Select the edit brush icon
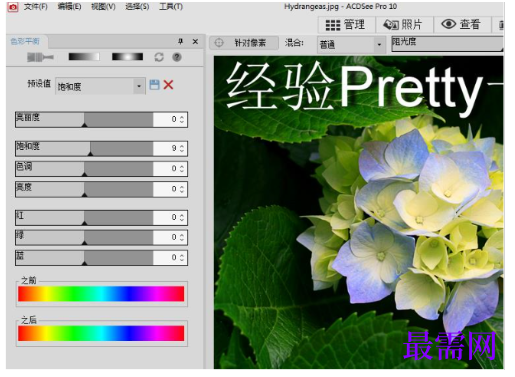This screenshot has height=377, width=515. 40,57
